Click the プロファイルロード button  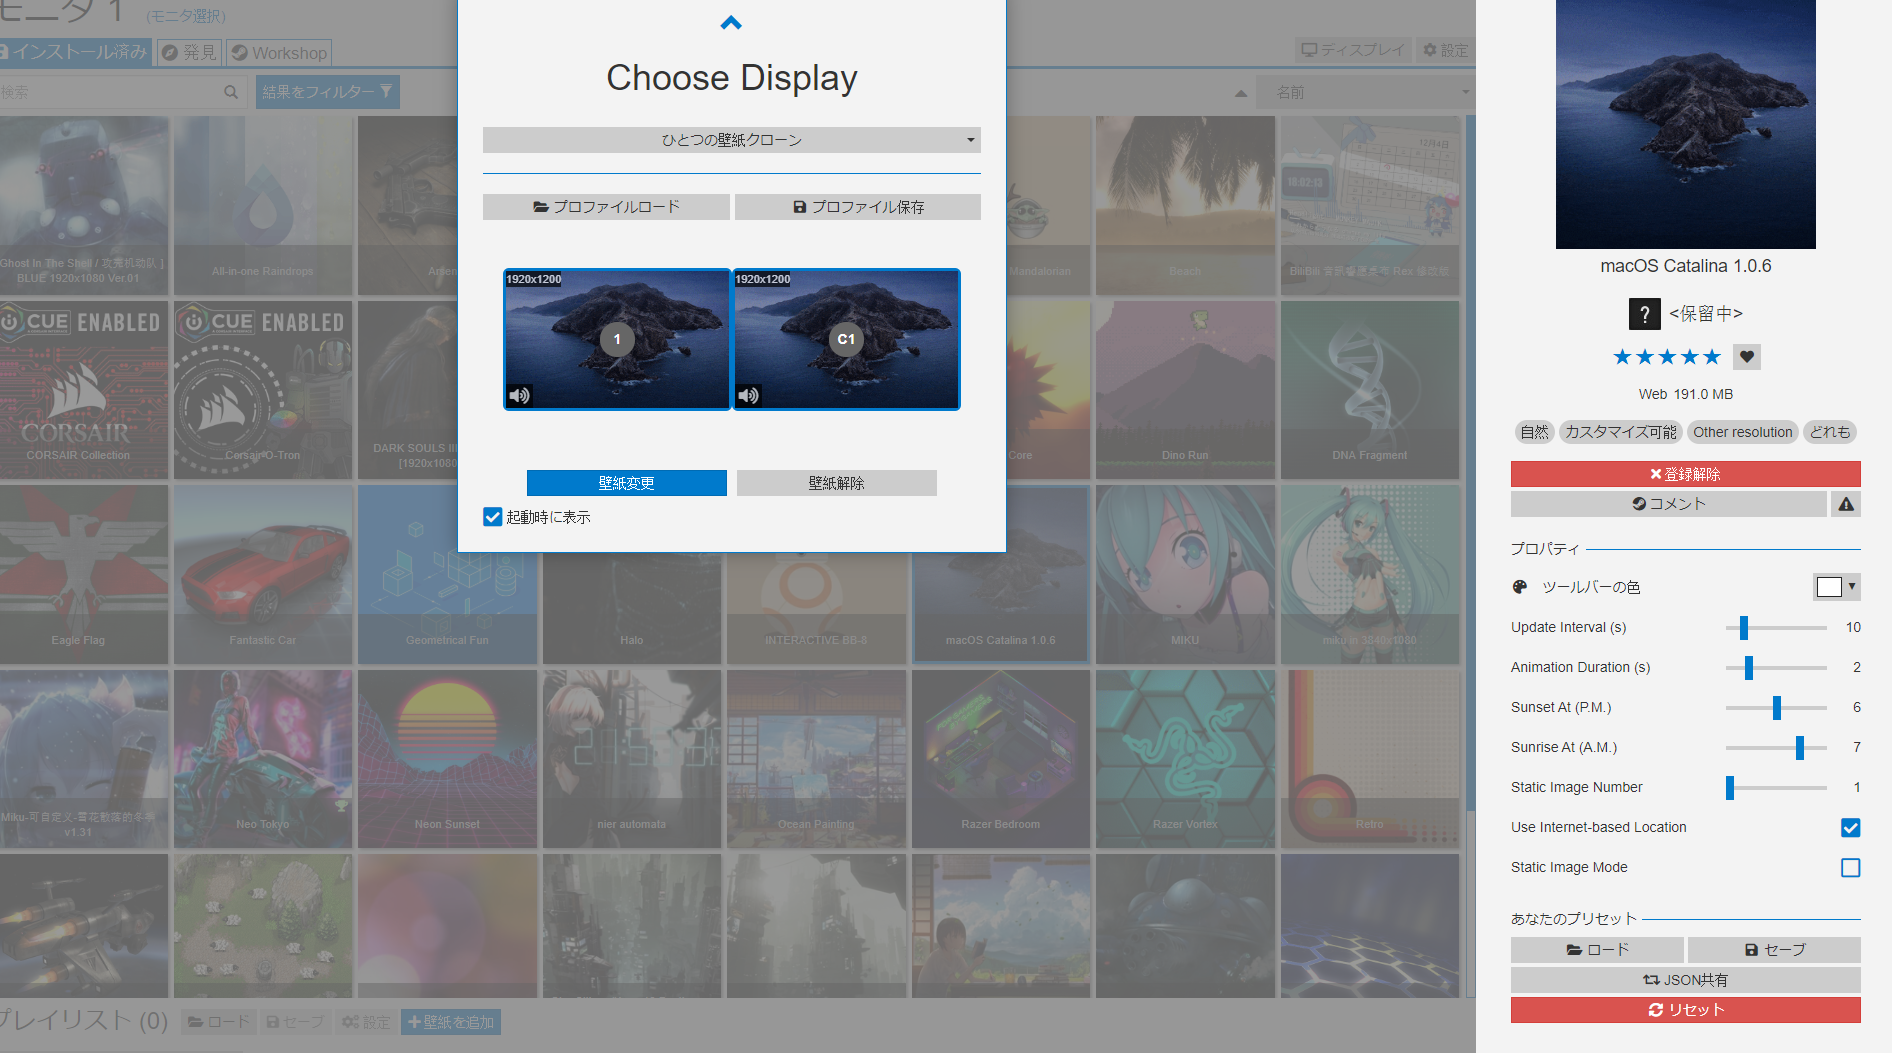[x=606, y=207]
